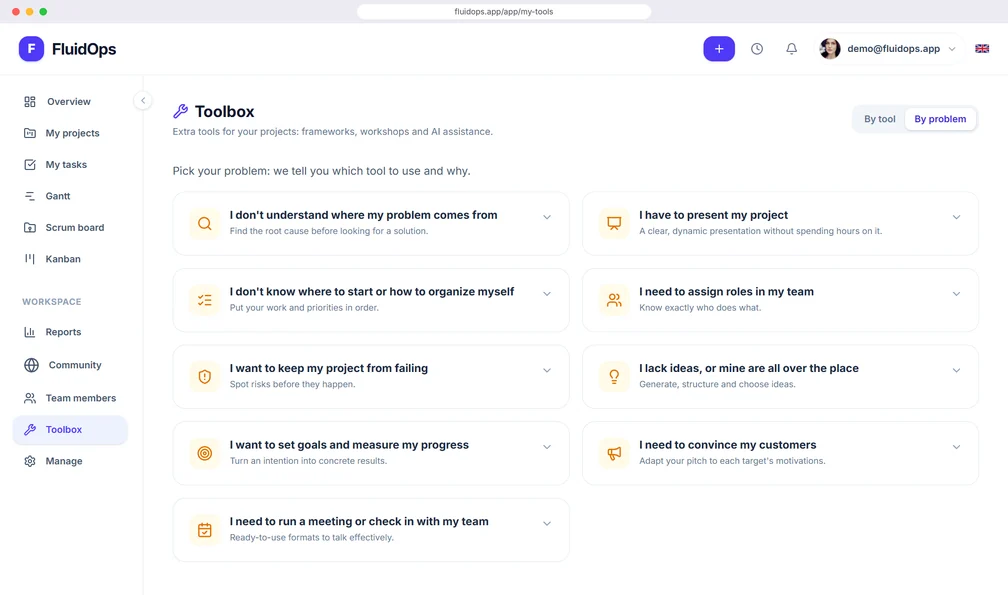Click 'Spot risks before they happen.' text
The width and height of the screenshot is (1008, 595).
point(292,384)
